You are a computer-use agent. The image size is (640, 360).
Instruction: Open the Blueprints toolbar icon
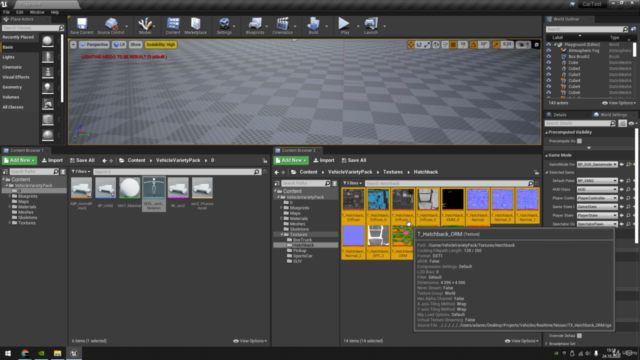[x=255, y=25]
